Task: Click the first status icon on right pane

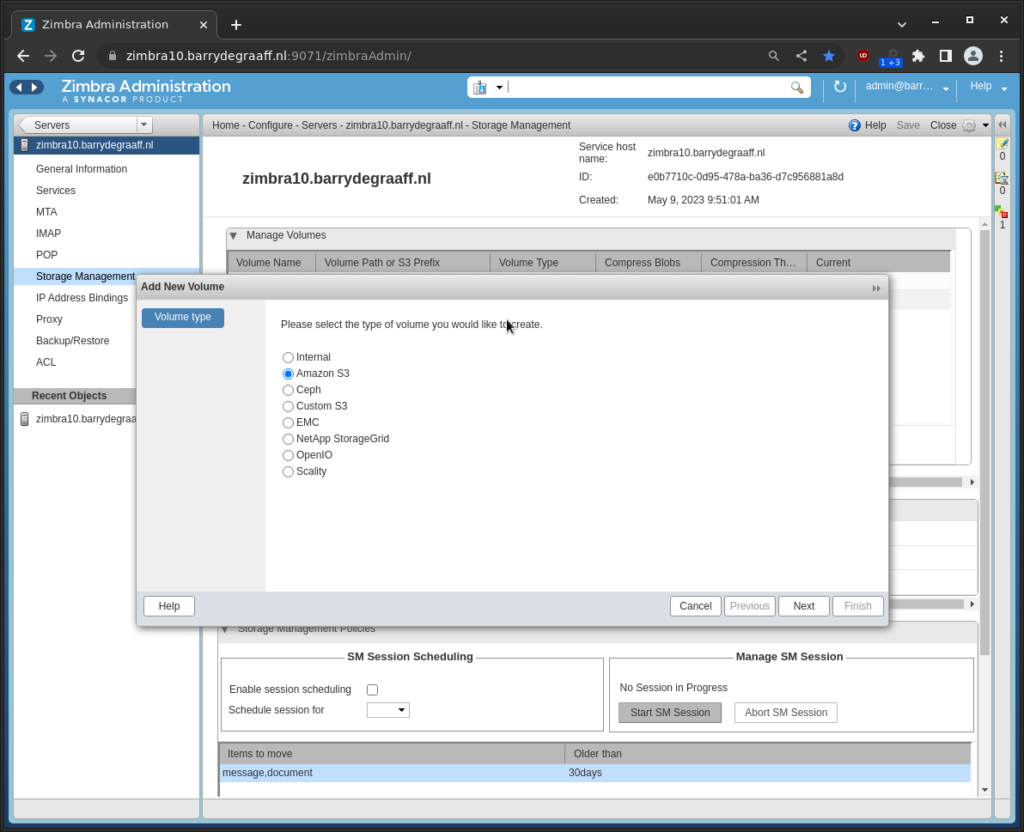Action: (x=1002, y=143)
